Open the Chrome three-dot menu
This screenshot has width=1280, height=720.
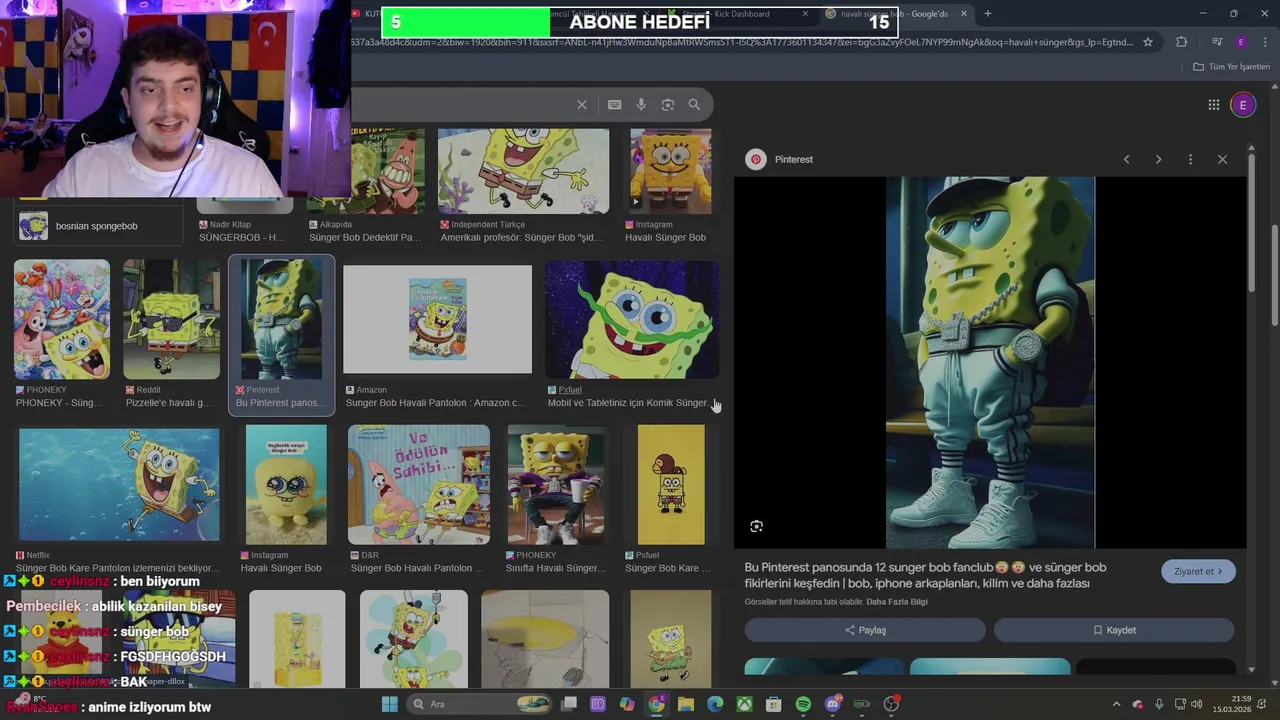pyautogui.click(x=1265, y=42)
